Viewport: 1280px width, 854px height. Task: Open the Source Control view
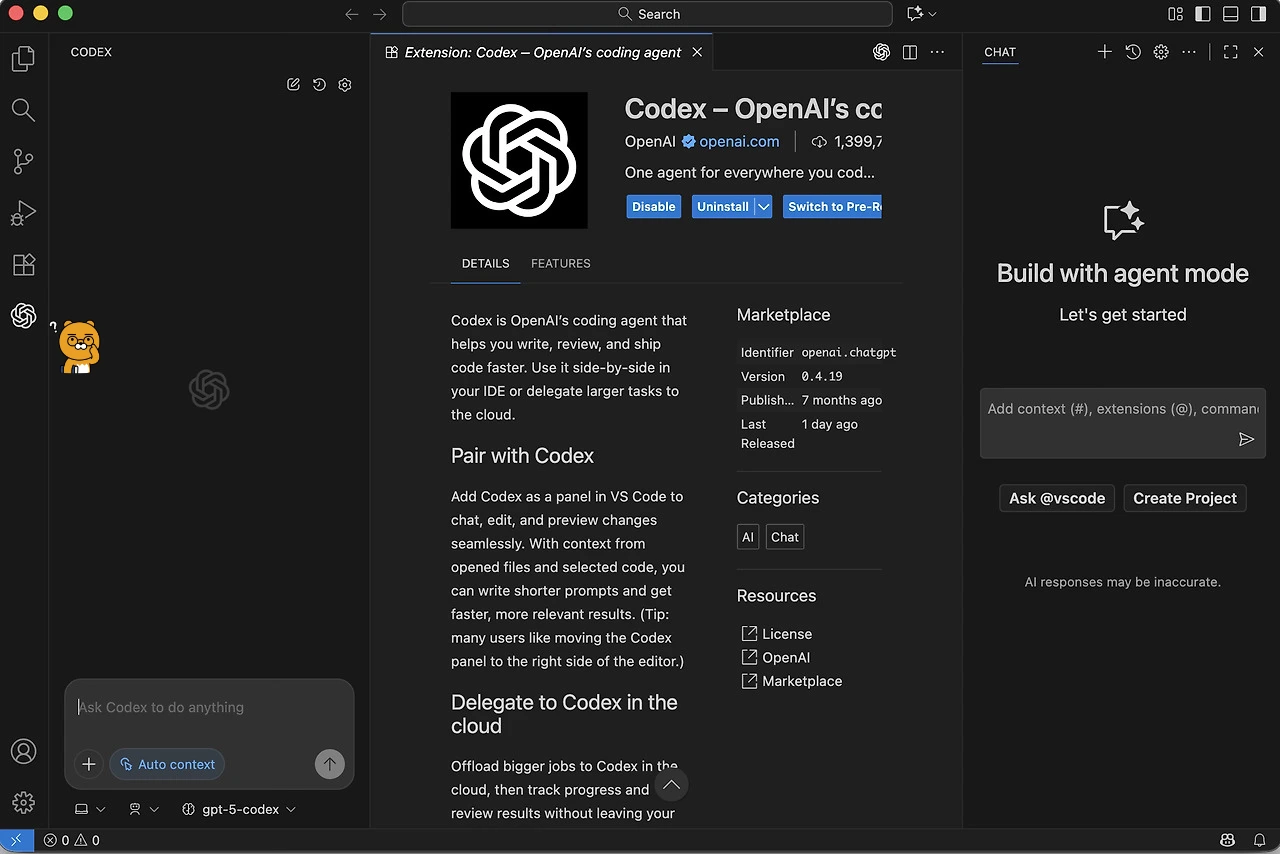click(x=23, y=161)
